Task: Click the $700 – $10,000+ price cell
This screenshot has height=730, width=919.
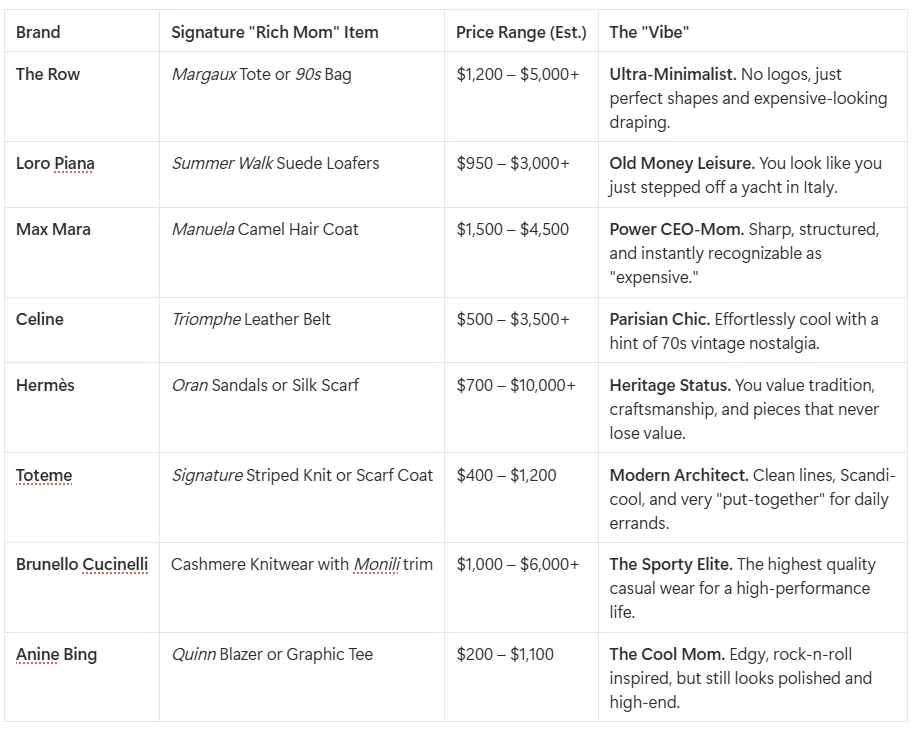Action: pyautogui.click(x=516, y=385)
